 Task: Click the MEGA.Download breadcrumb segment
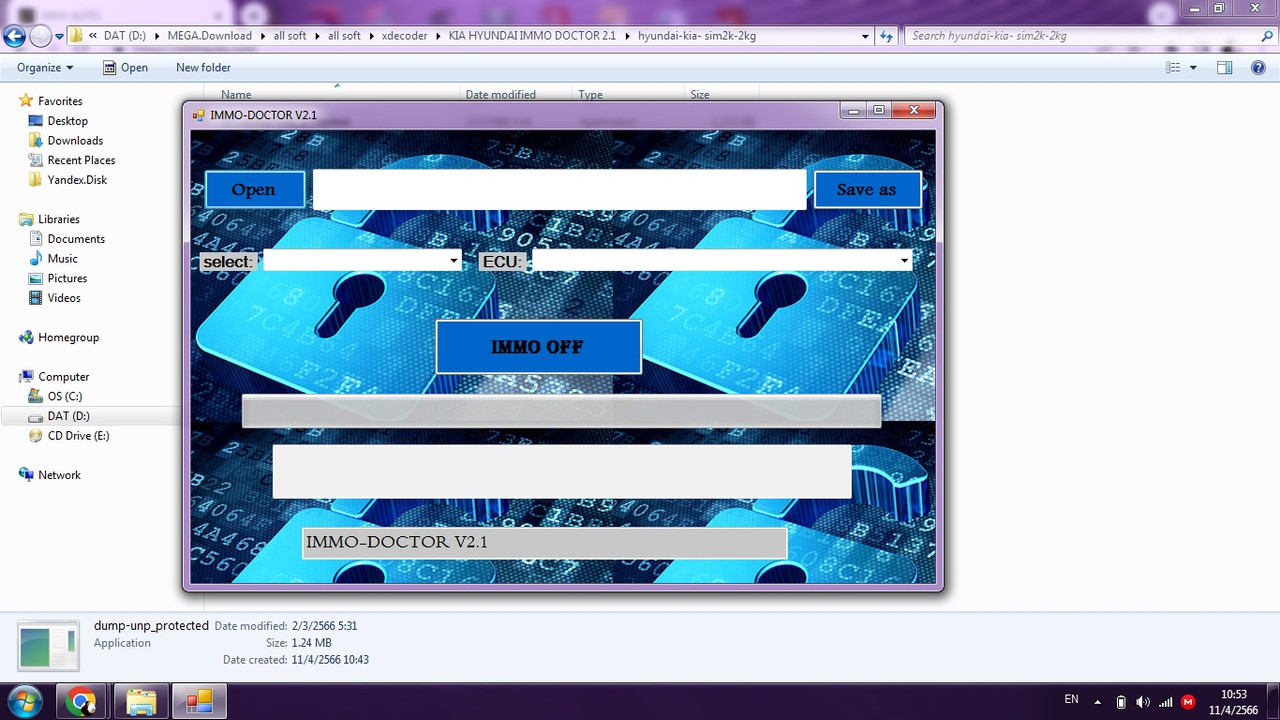tap(210, 36)
